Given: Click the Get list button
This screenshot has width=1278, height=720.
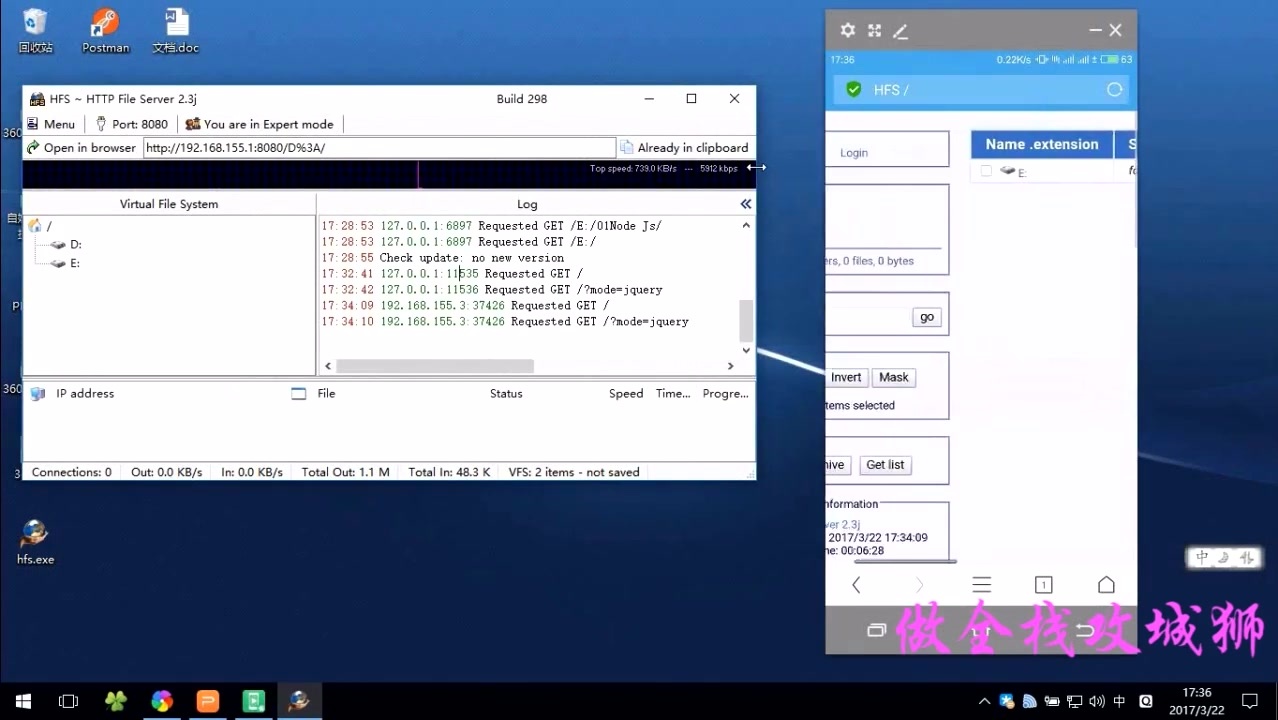Looking at the screenshot, I should click(x=885, y=465).
